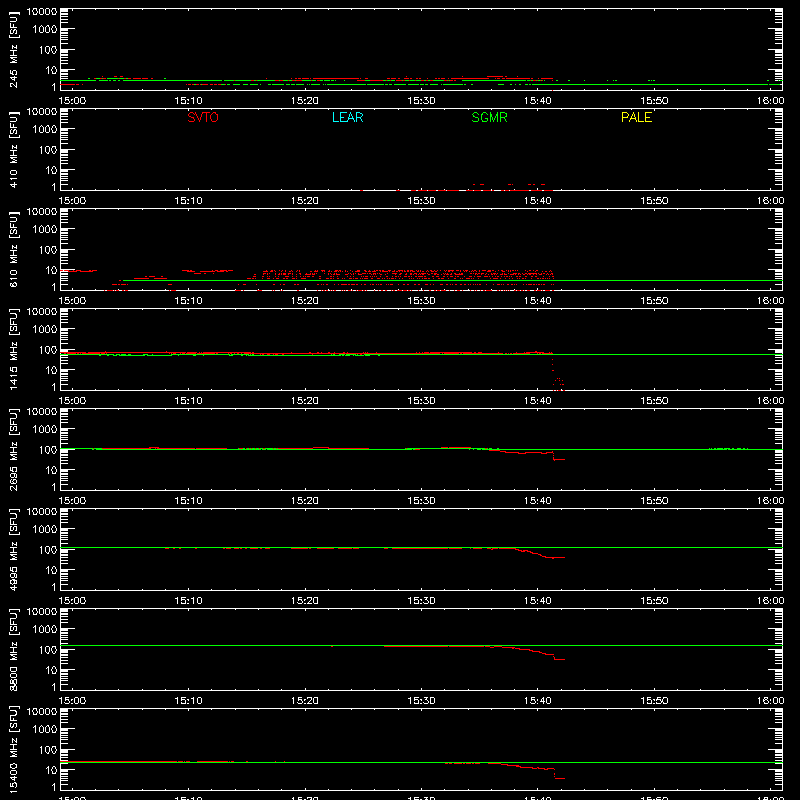This screenshot has height=800, width=800.
Task: Select the 8800 MHz [SFU] axis title
Action: pos(14,649)
